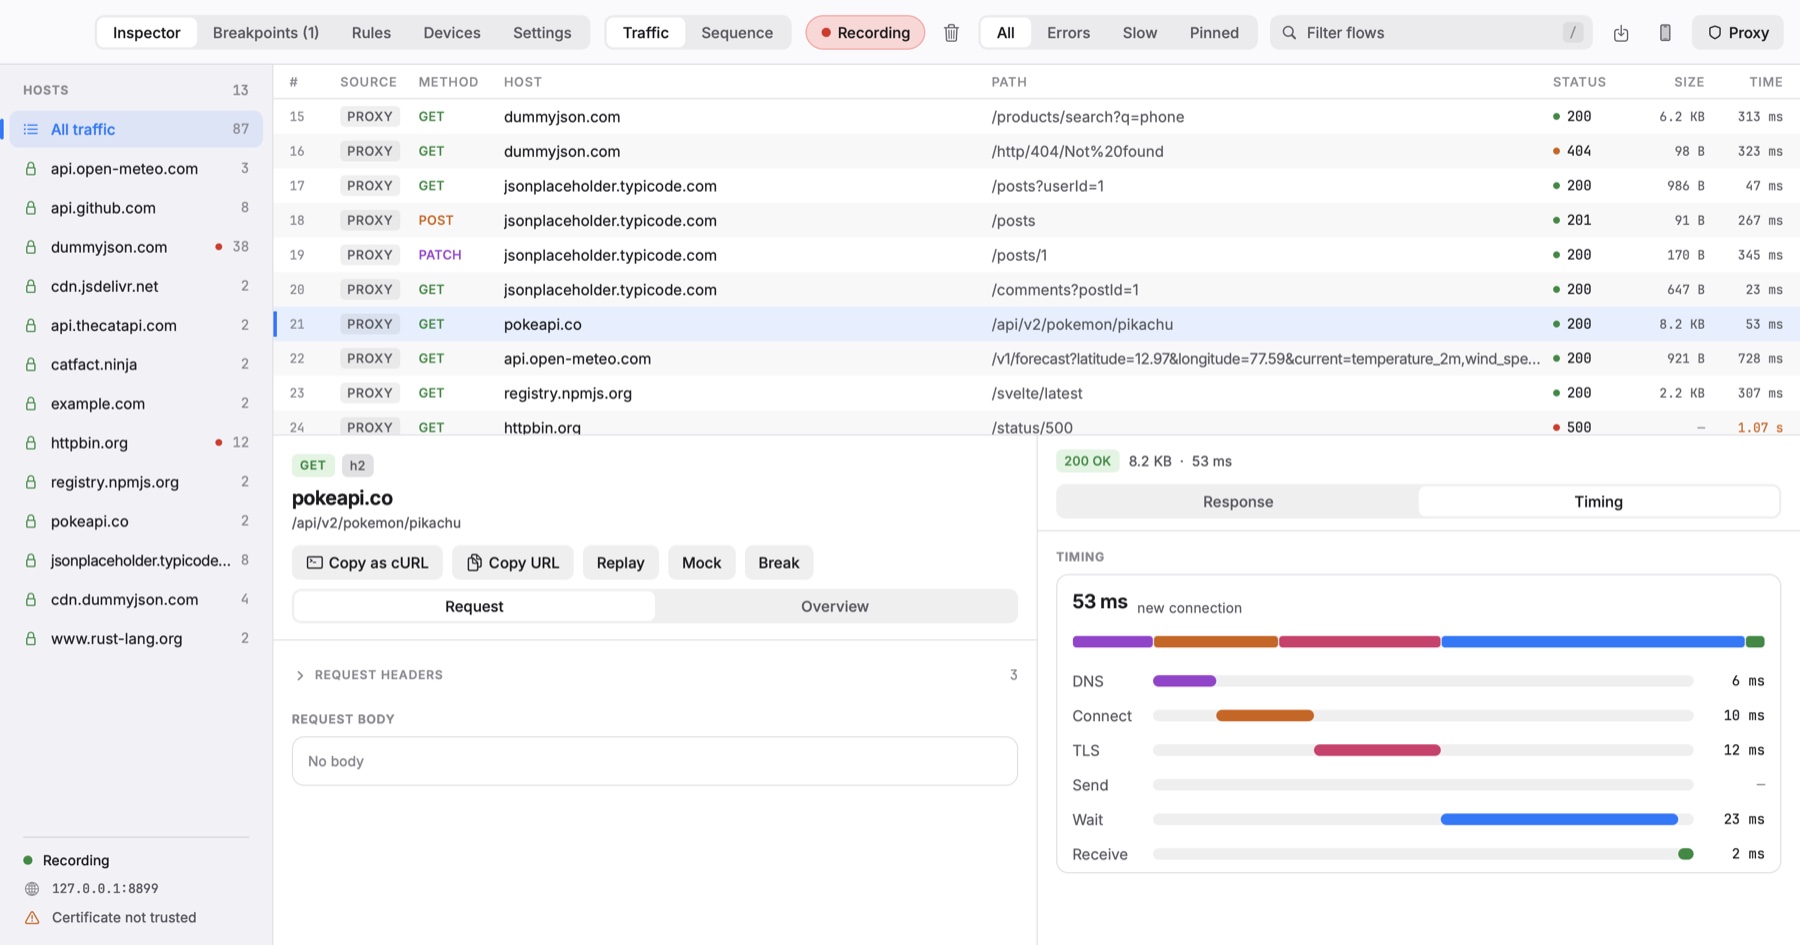Image resolution: width=1800 pixels, height=945 pixels.
Task: Click the Copy URL button
Action: coord(512,563)
